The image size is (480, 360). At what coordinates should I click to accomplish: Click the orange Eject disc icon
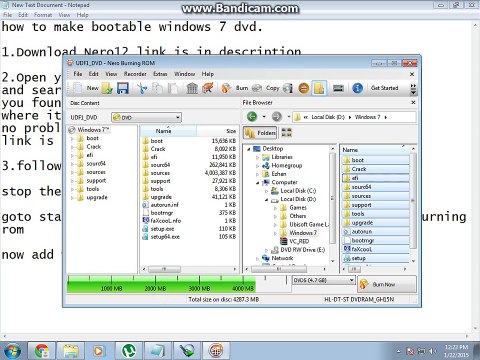tap(303, 88)
